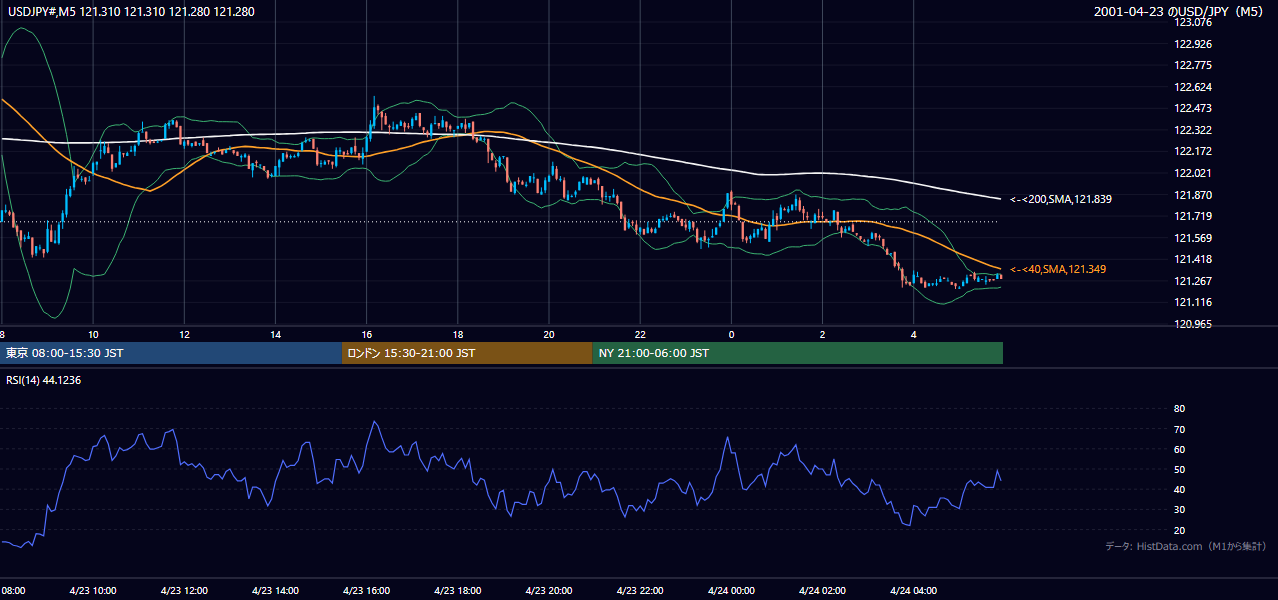The width and height of the screenshot is (1278, 600).
Task: Select the 200 SMA label 121.839
Action: [x=1061, y=199]
